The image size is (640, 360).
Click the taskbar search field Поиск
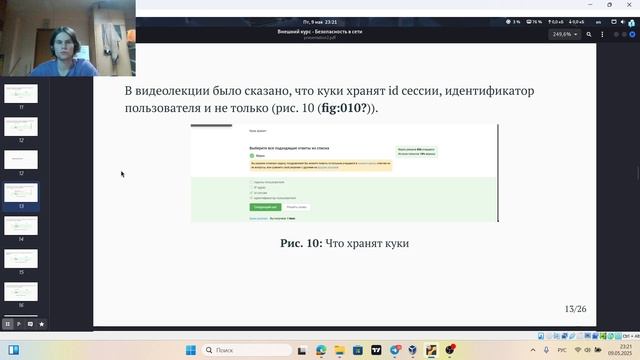tap(247, 350)
